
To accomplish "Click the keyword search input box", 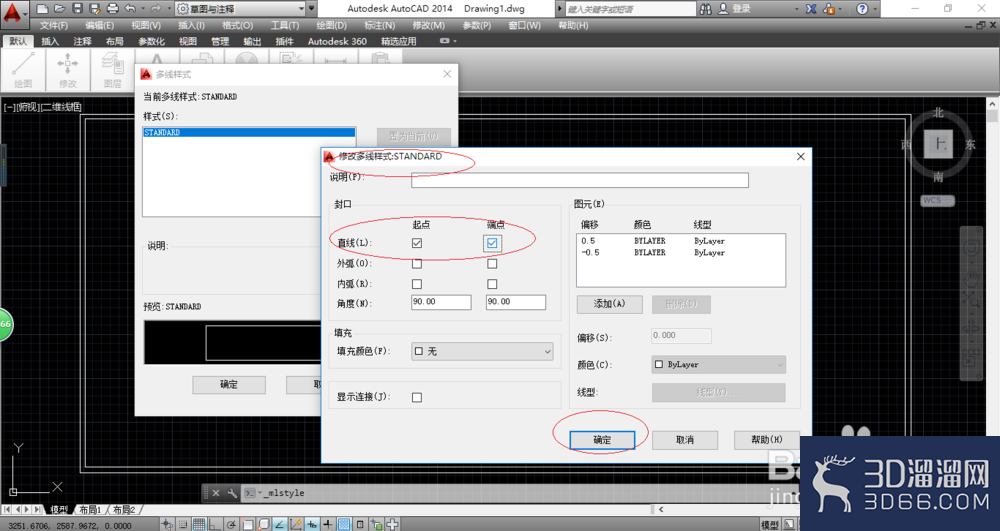I will 630,9.
